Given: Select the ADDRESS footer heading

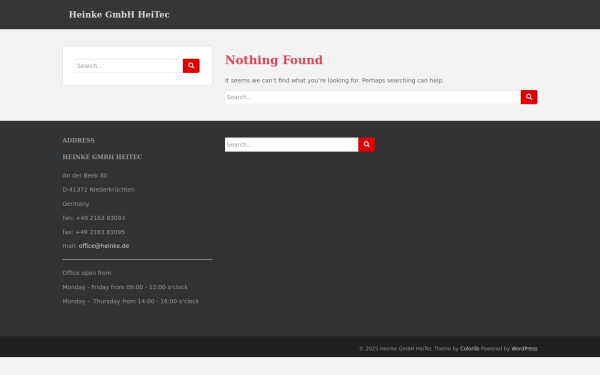Looking at the screenshot, I should pyautogui.click(x=78, y=140).
